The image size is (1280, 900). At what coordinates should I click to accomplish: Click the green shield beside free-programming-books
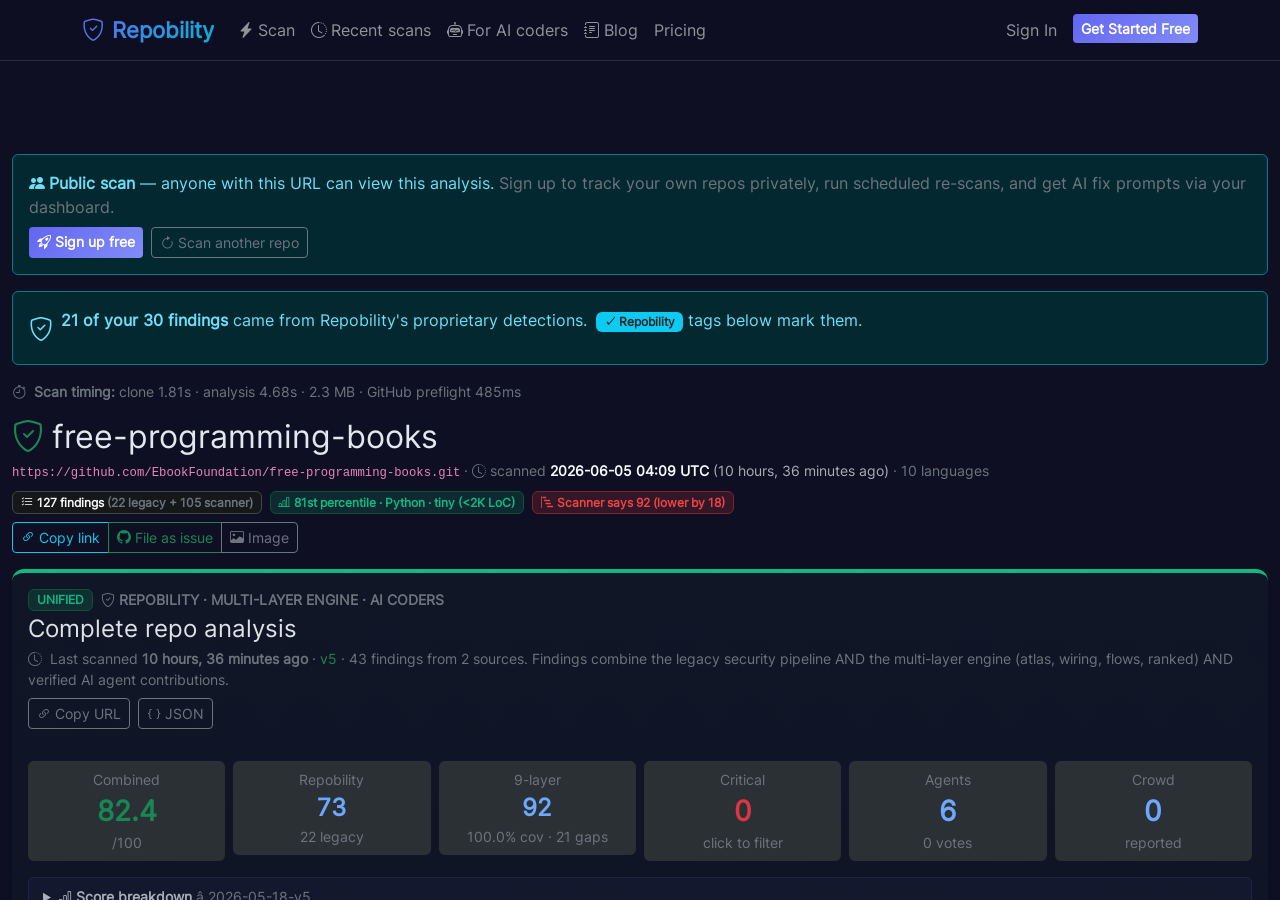27,436
